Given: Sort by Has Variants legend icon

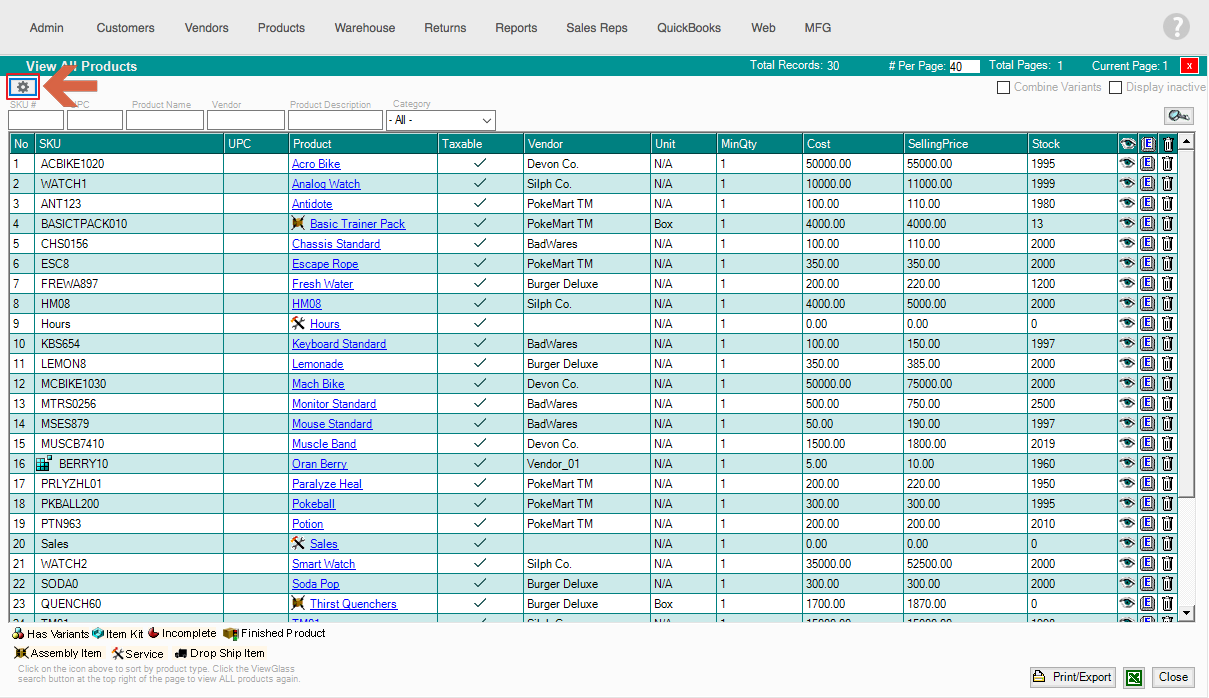Looking at the screenshot, I should [x=19, y=633].
